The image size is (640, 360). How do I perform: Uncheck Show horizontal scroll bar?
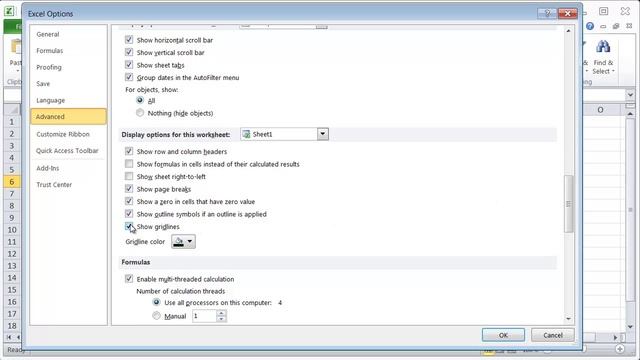tap(129, 40)
